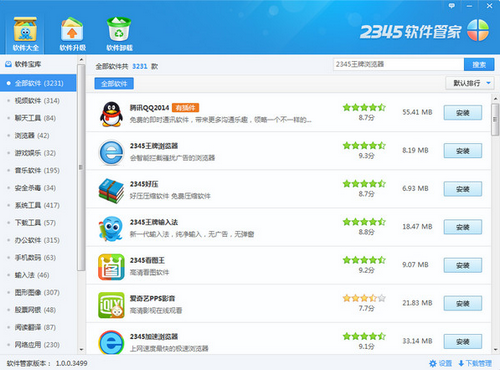Install 2345王牌输入法 with 安装 button
Viewport: 500px width, 370px height.
point(463,227)
